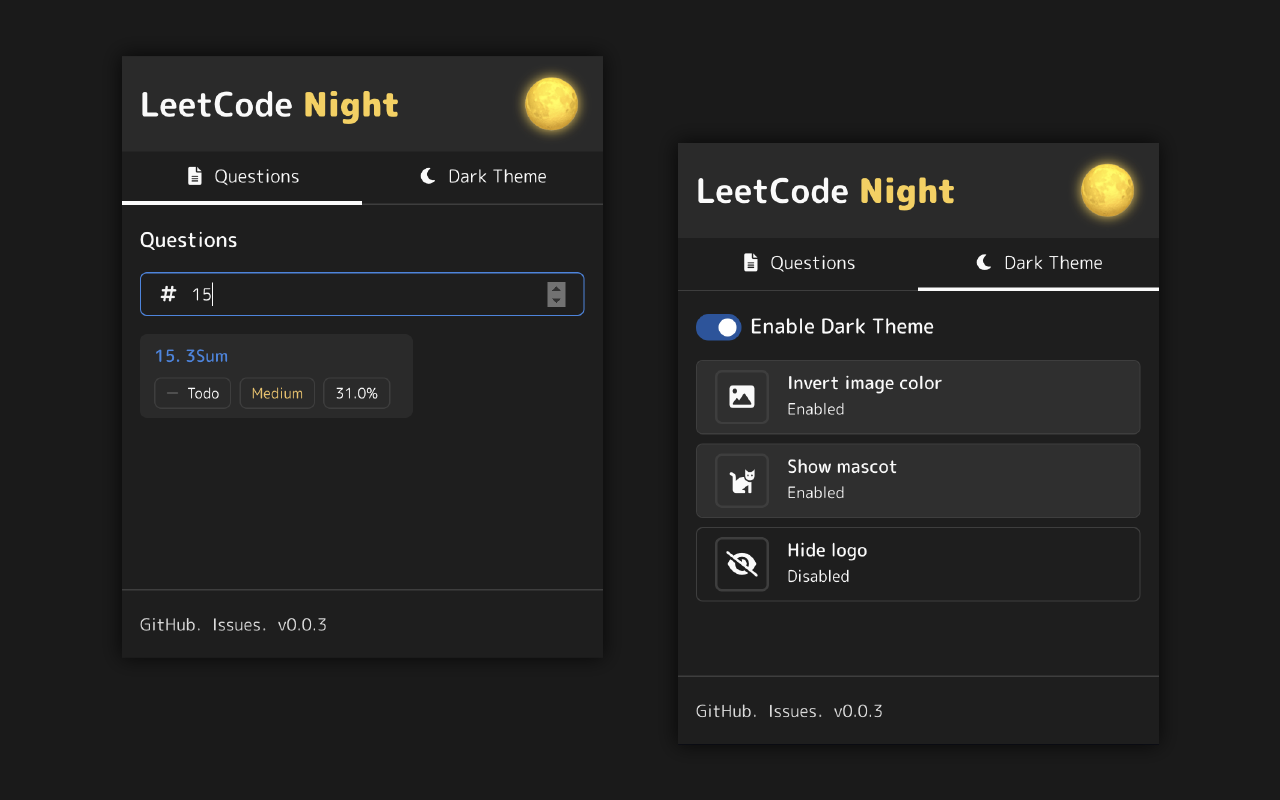Click the moon logo in the right popup
The height and width of the screenshot is (800, 1280).
point(1108,190)
